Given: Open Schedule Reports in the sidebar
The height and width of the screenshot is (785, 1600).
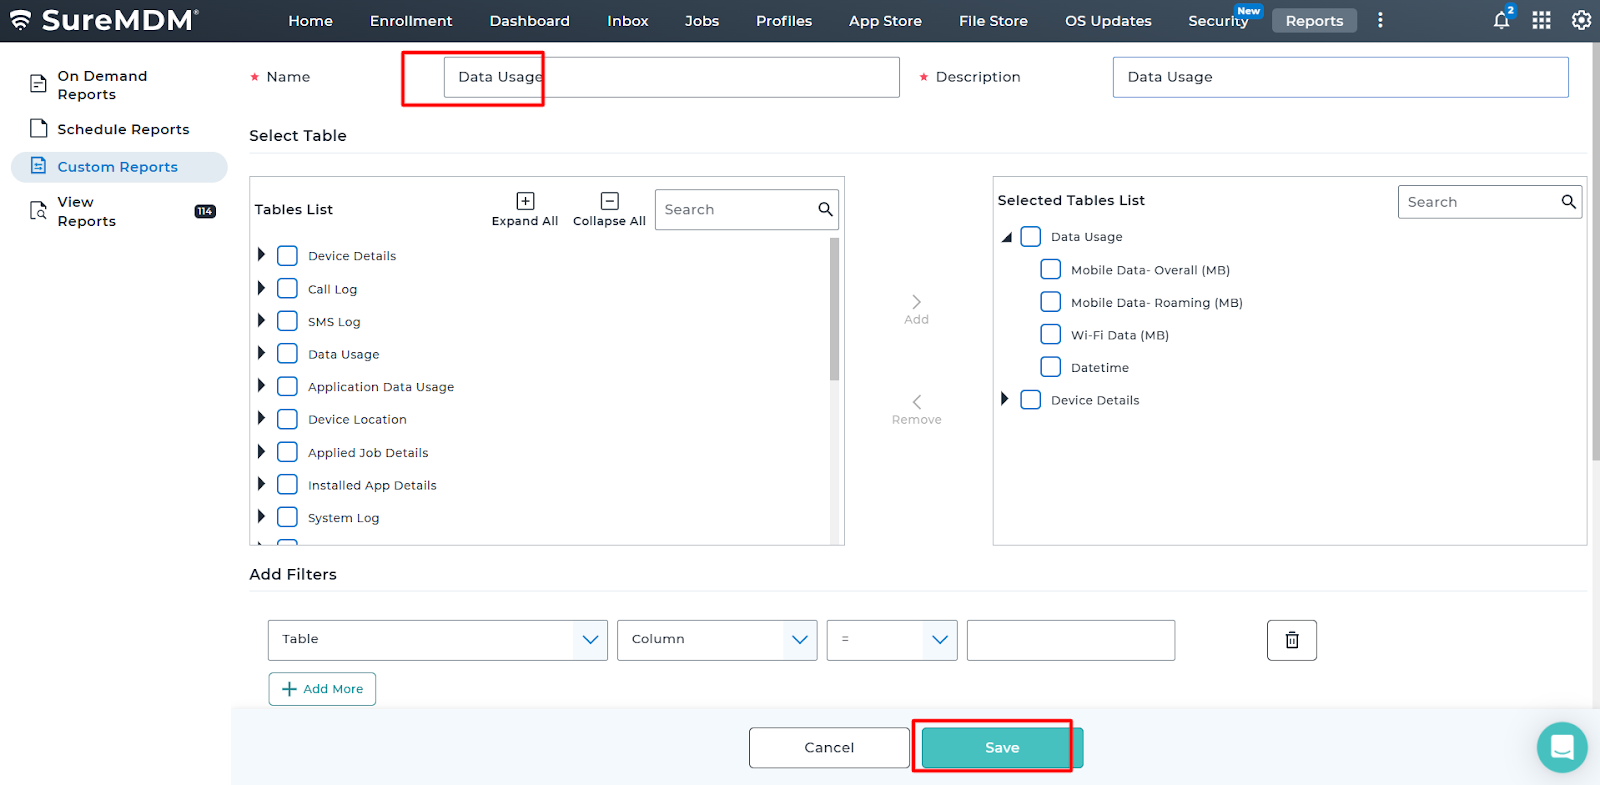Looking at the screenshot, I should tap(122, 129).
